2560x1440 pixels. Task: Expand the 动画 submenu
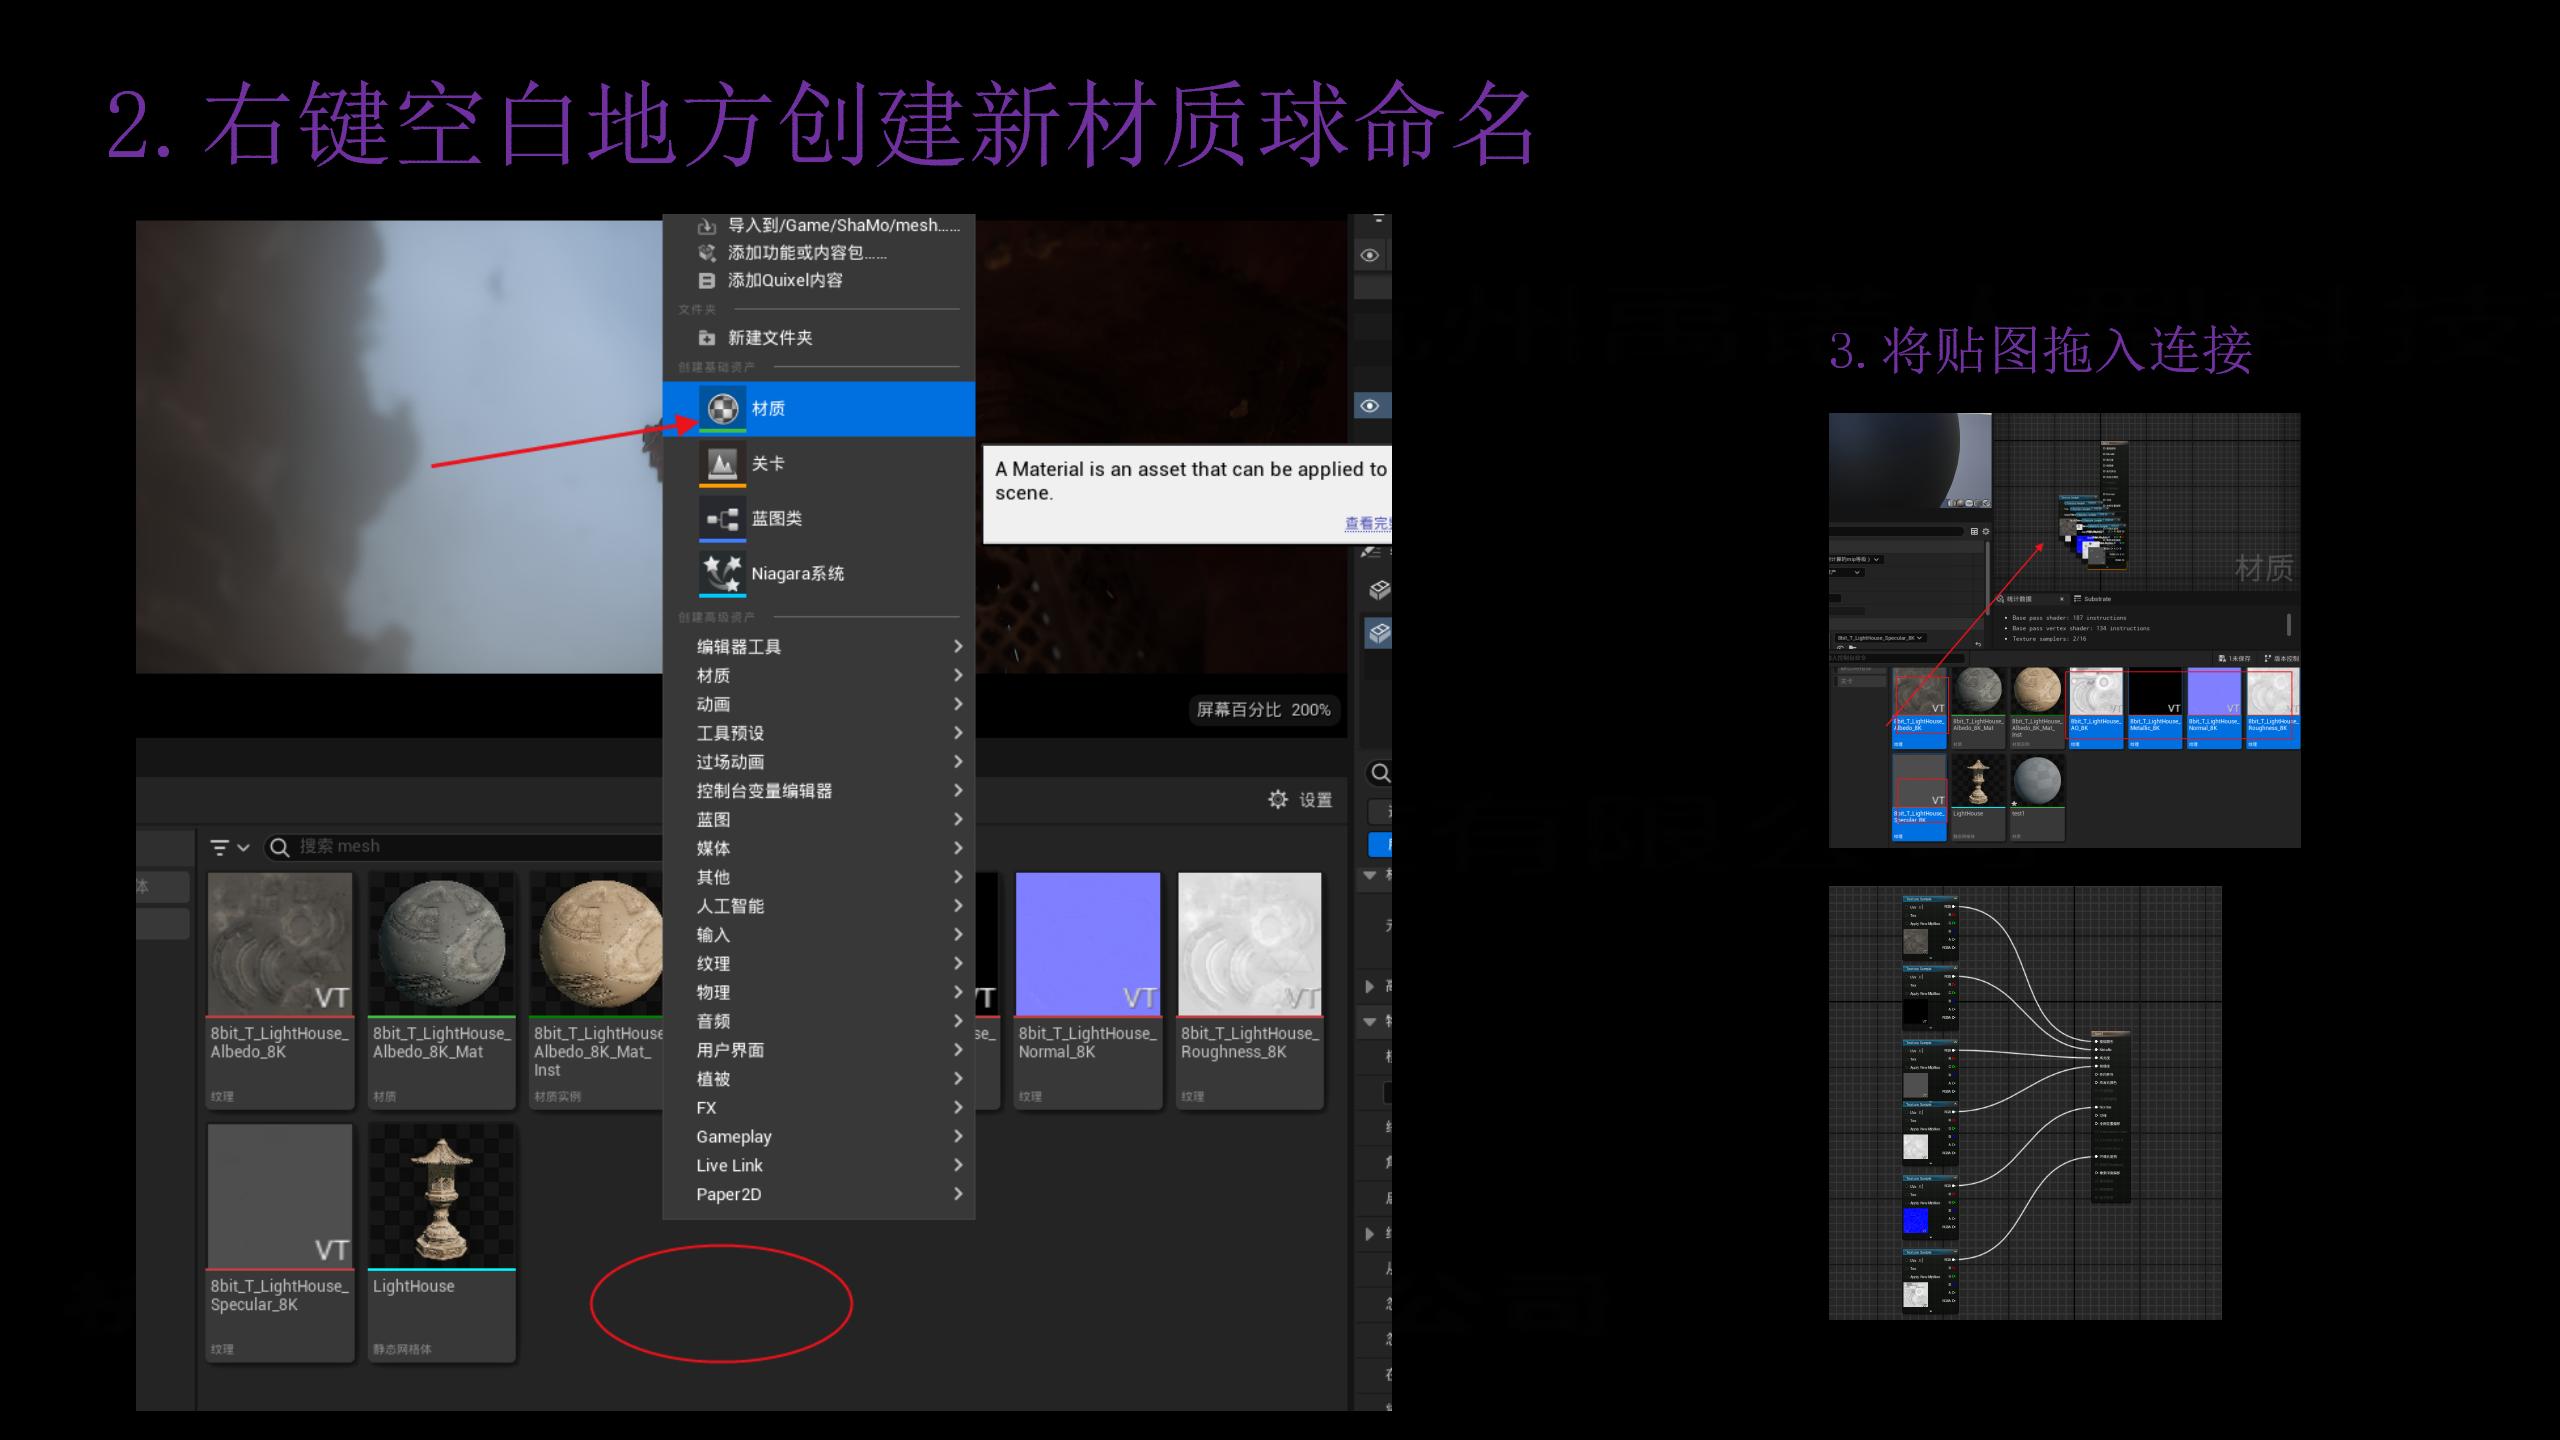(x=818, y=704)
